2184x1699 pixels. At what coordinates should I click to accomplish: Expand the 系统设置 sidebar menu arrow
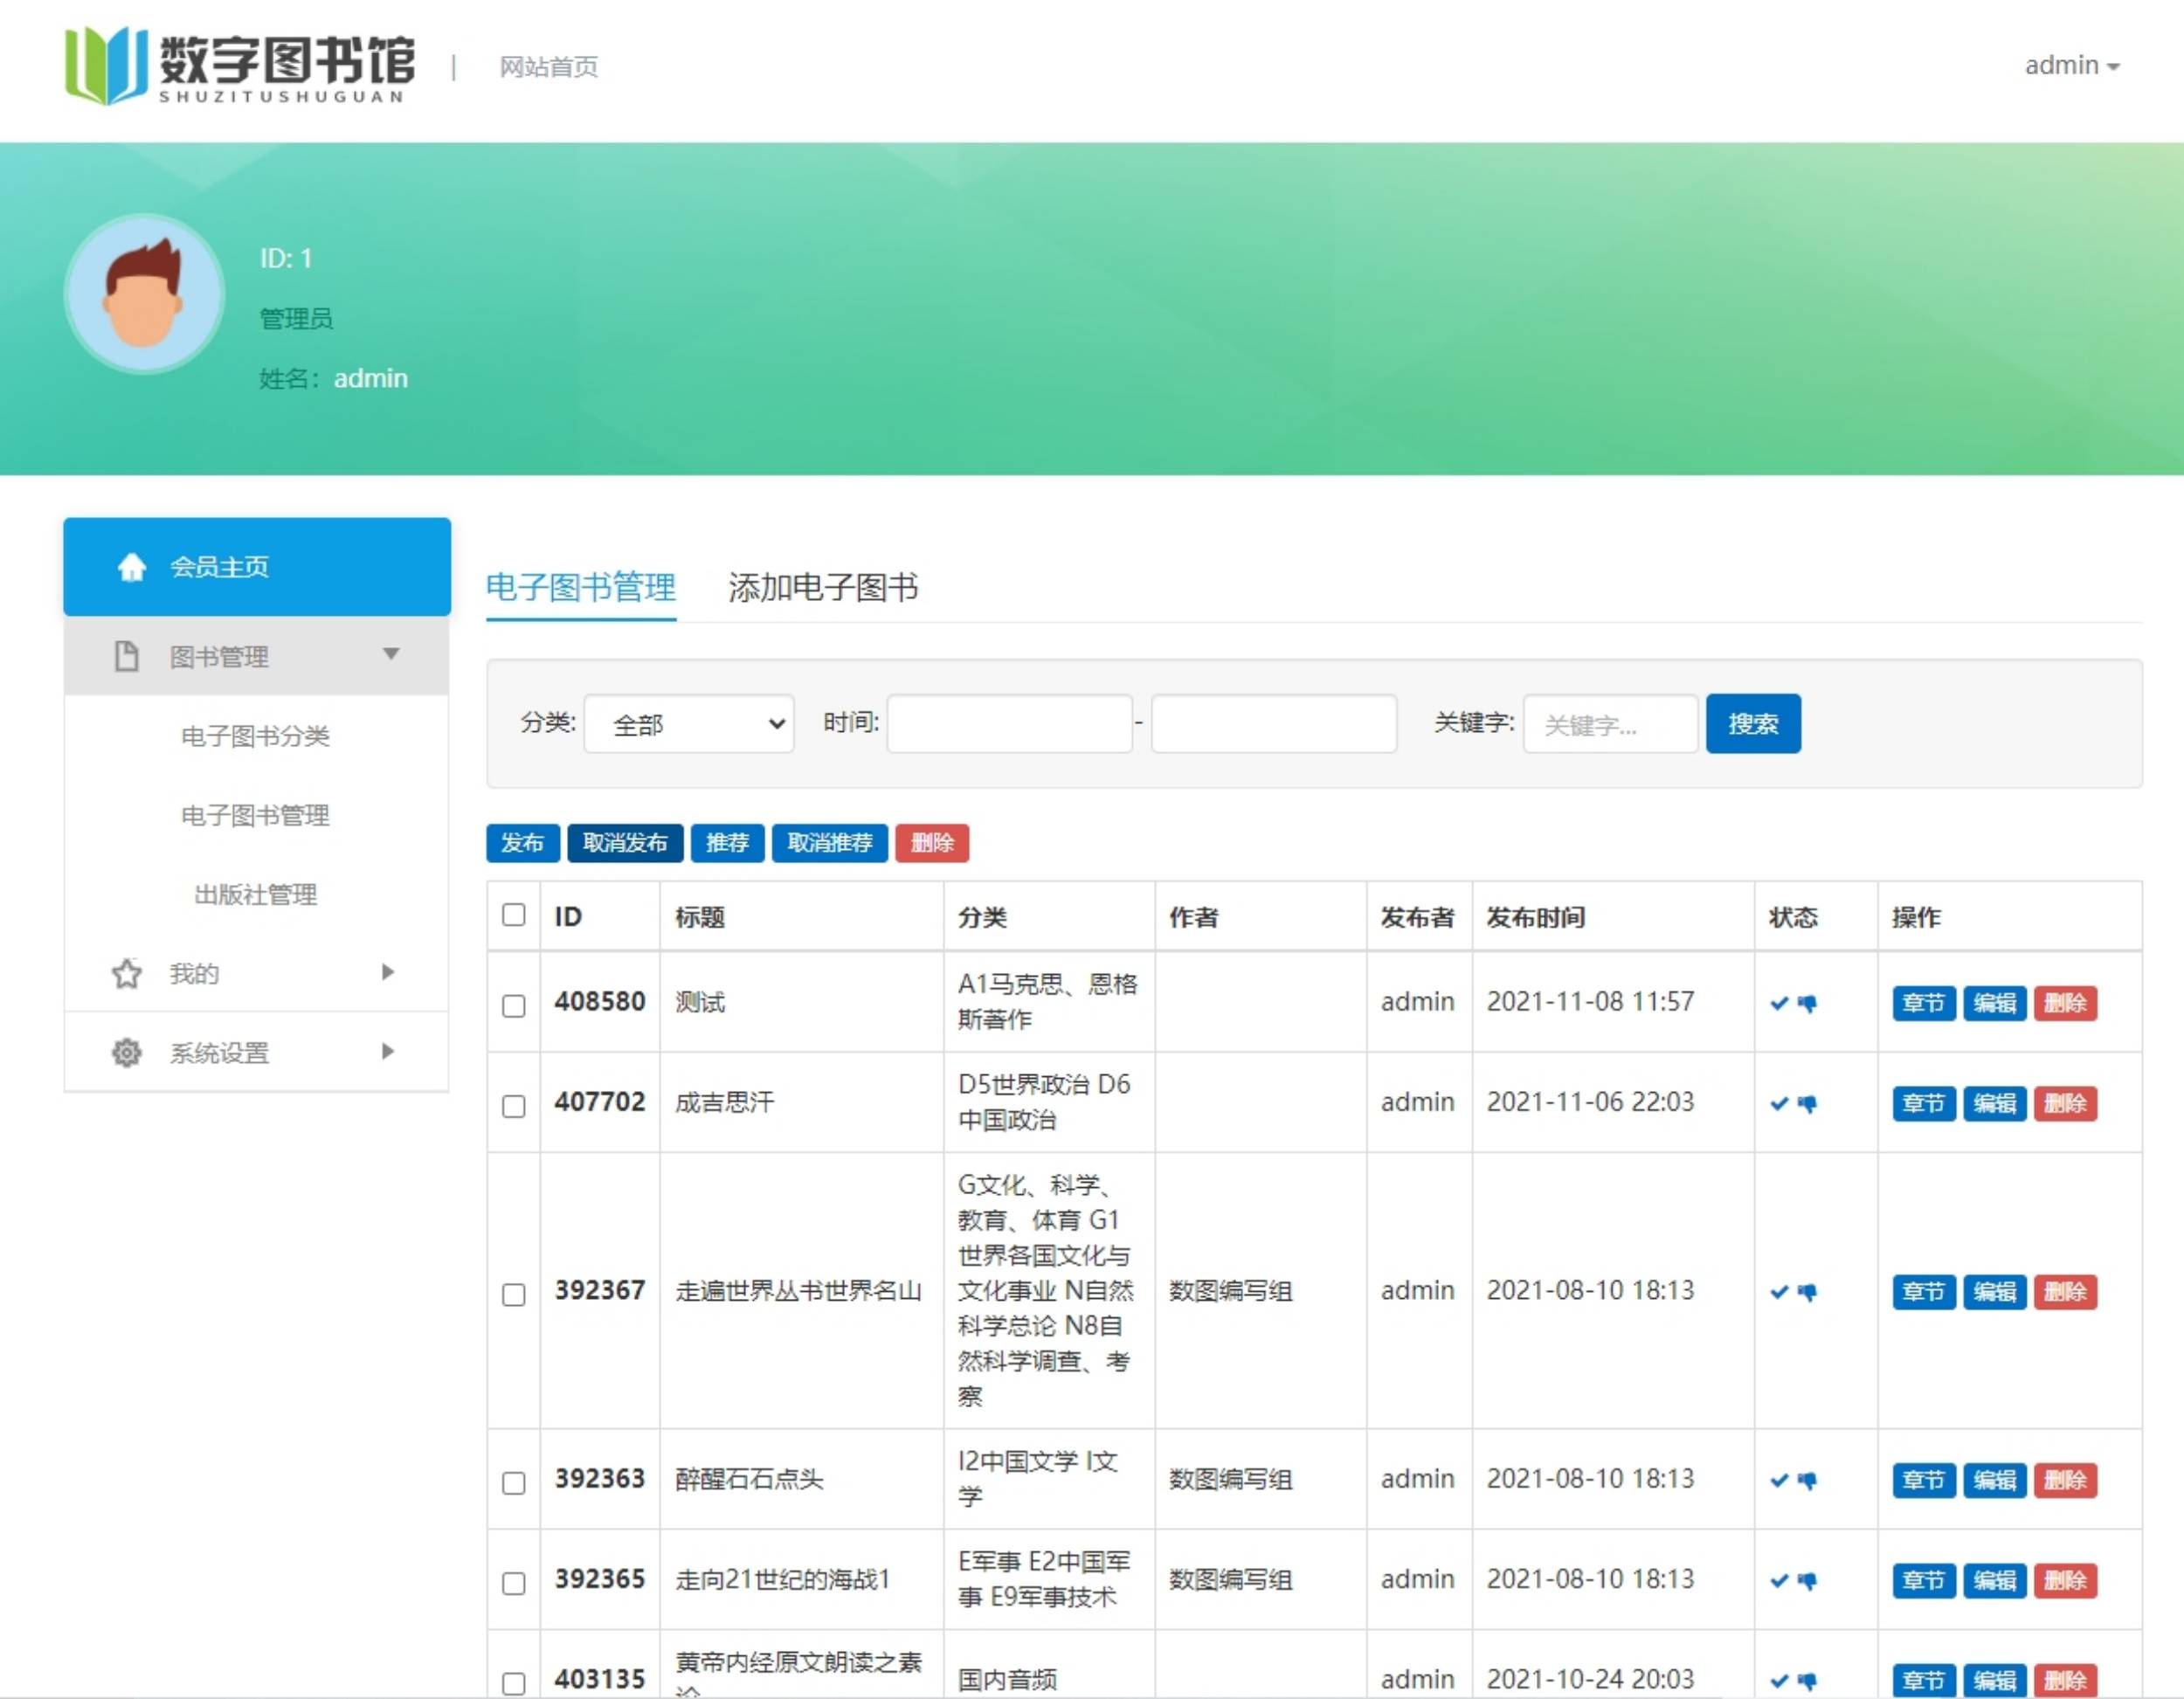coord(388,1051)
